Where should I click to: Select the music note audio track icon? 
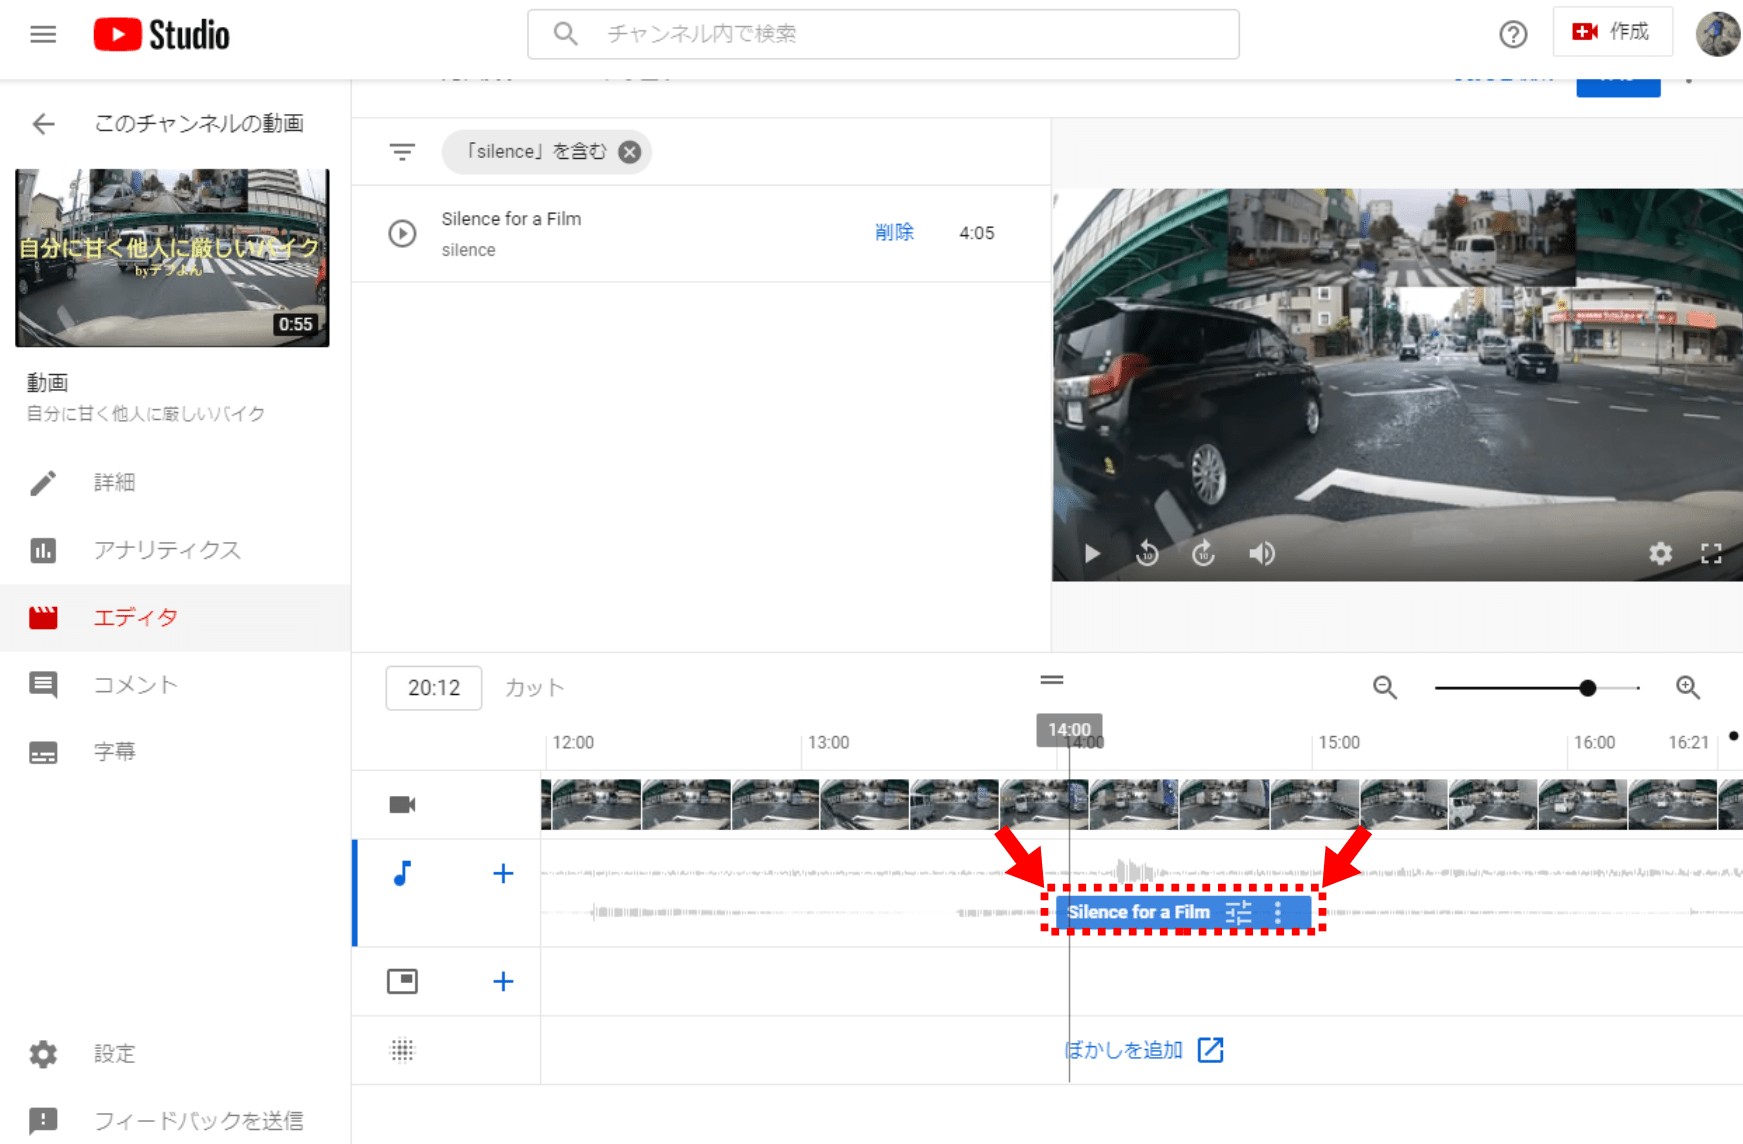[402, 873]
